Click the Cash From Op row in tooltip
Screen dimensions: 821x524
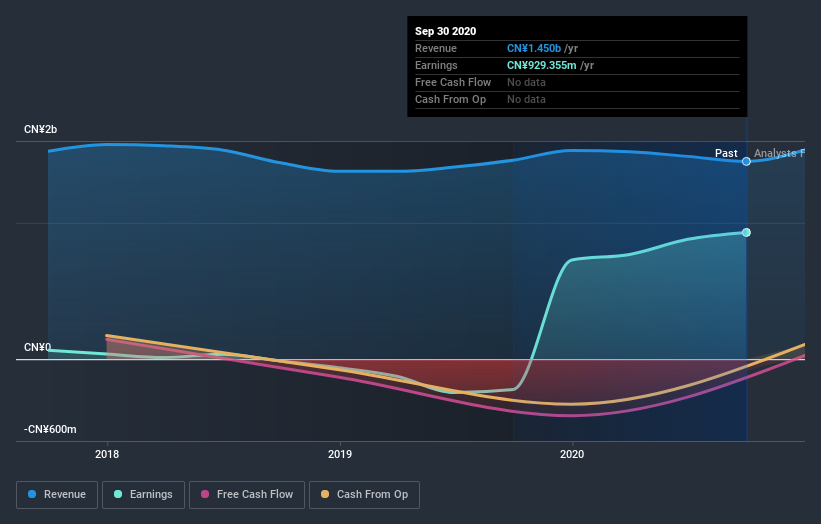coord(577,99)
